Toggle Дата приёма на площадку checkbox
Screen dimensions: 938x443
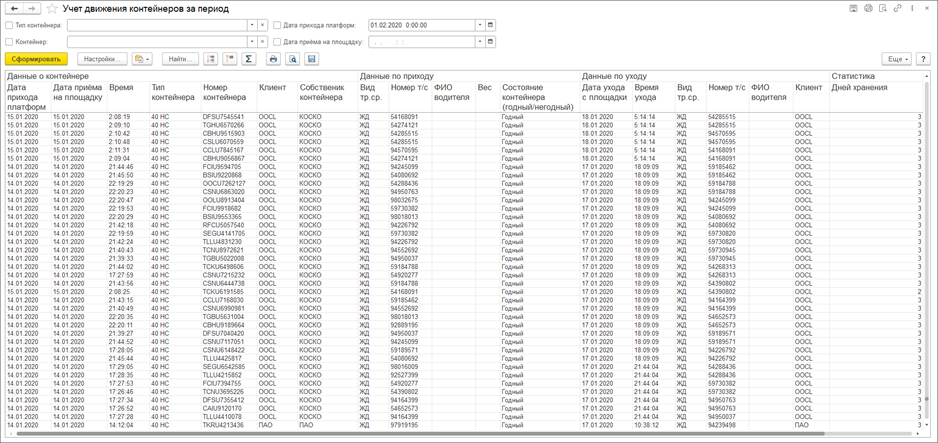[277, 42]
